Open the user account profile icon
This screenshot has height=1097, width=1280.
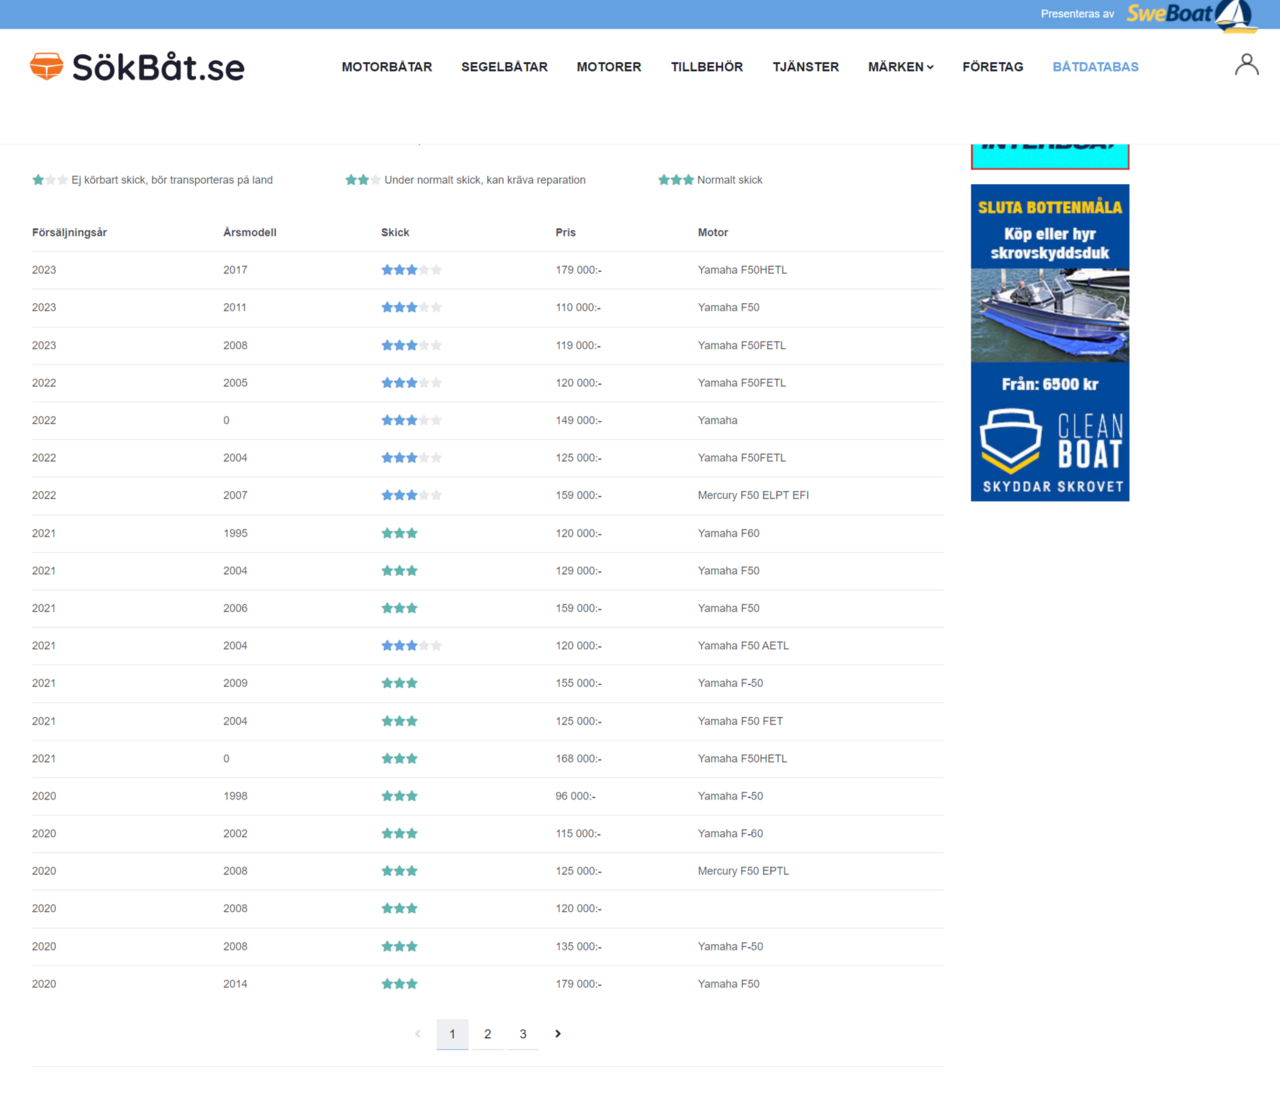click(1246, 63)
